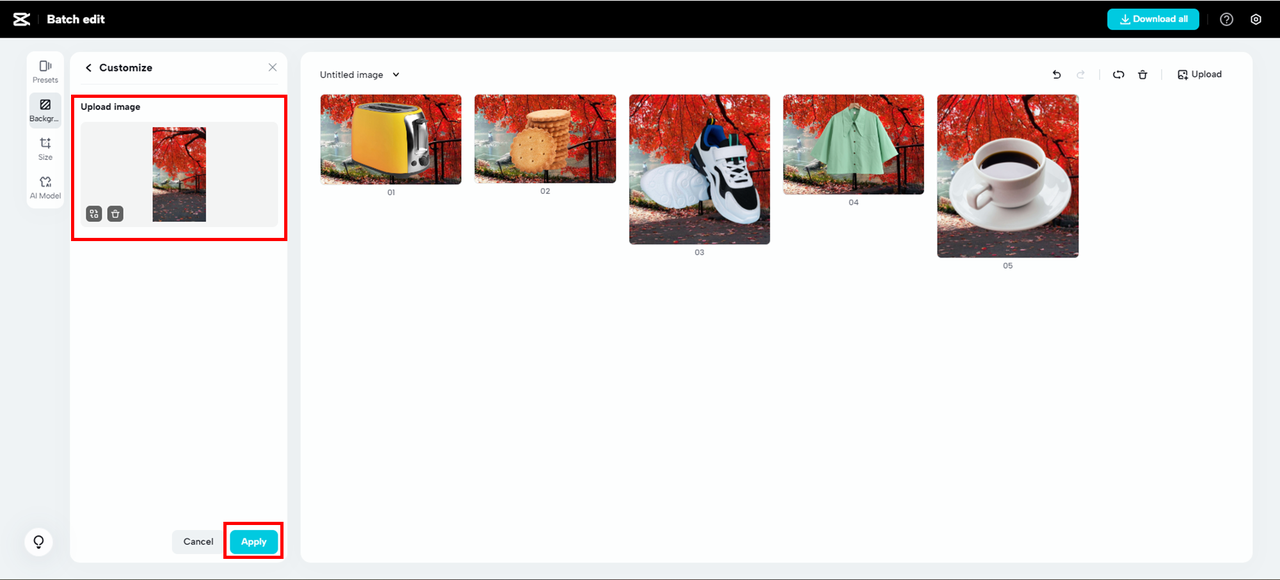Click the Upload button
This screenshot has width=1280, height=580.
[1199, 75]
